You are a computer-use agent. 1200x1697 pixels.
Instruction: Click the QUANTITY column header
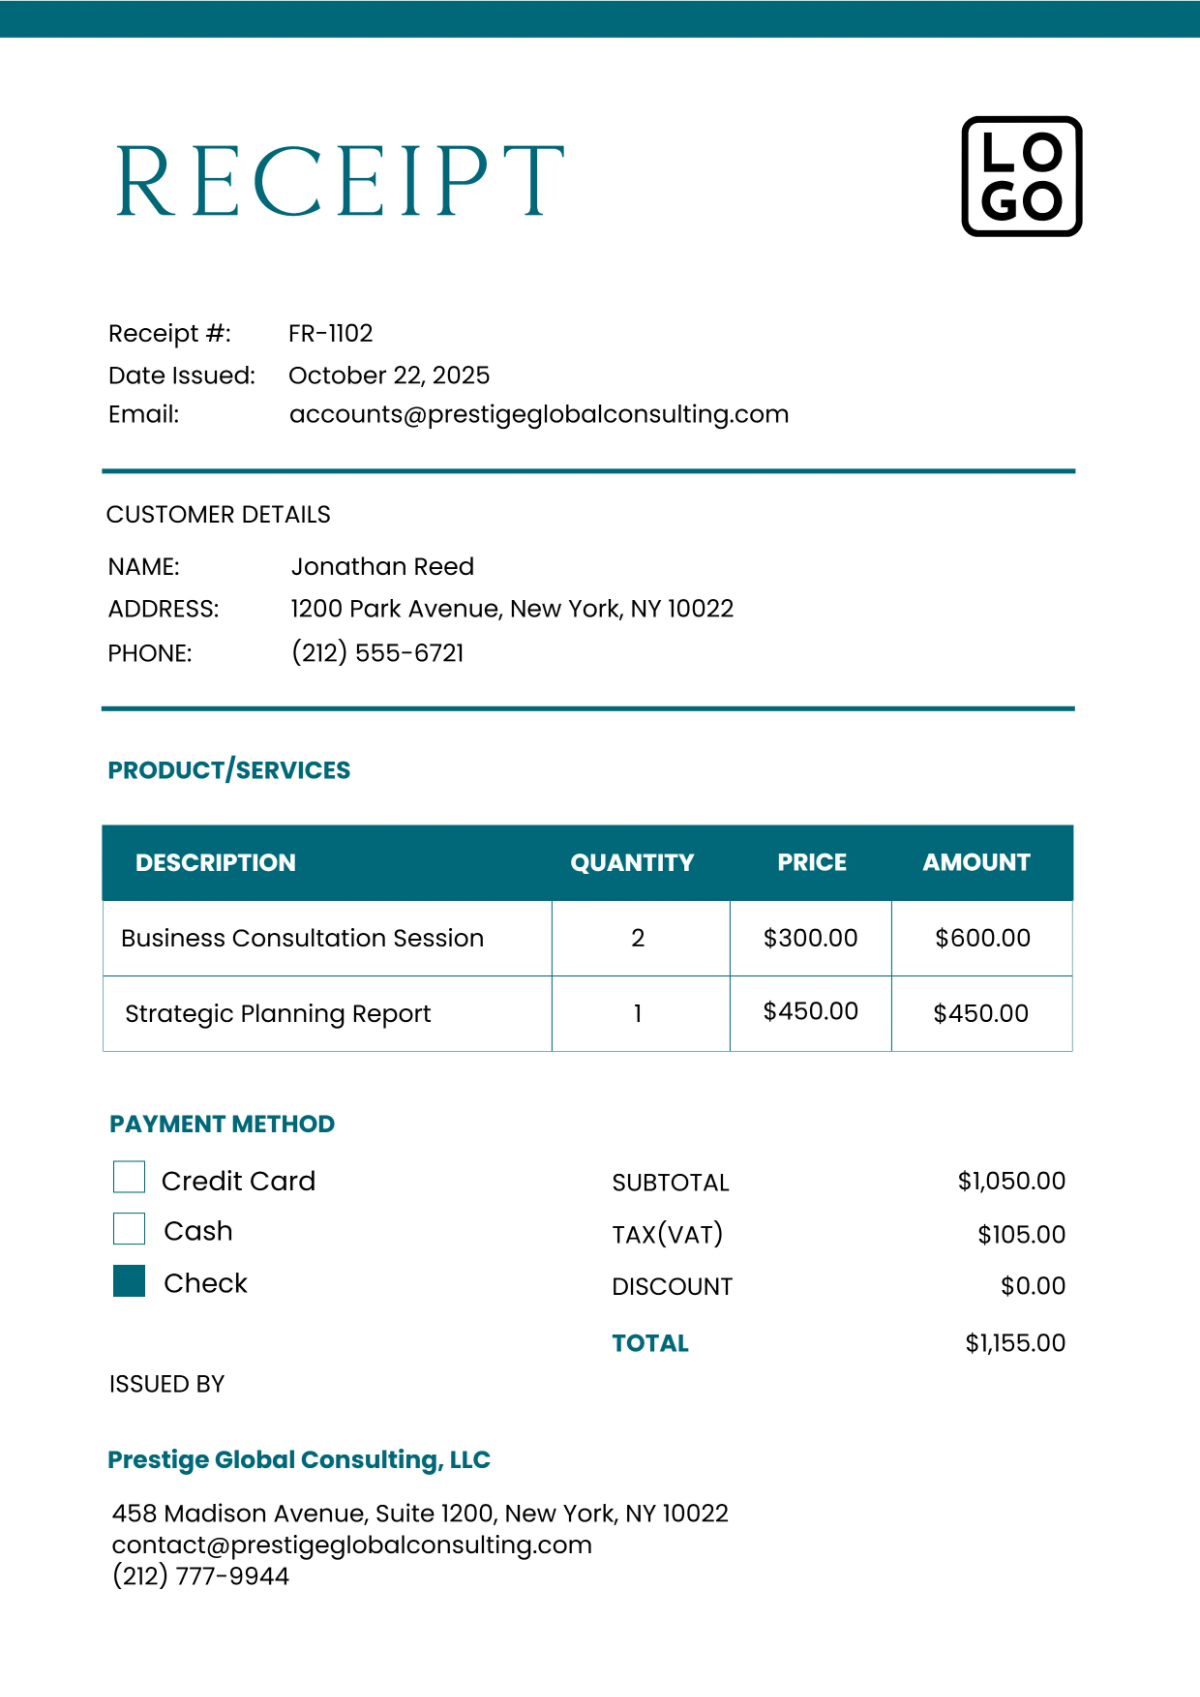pos(632,863)
